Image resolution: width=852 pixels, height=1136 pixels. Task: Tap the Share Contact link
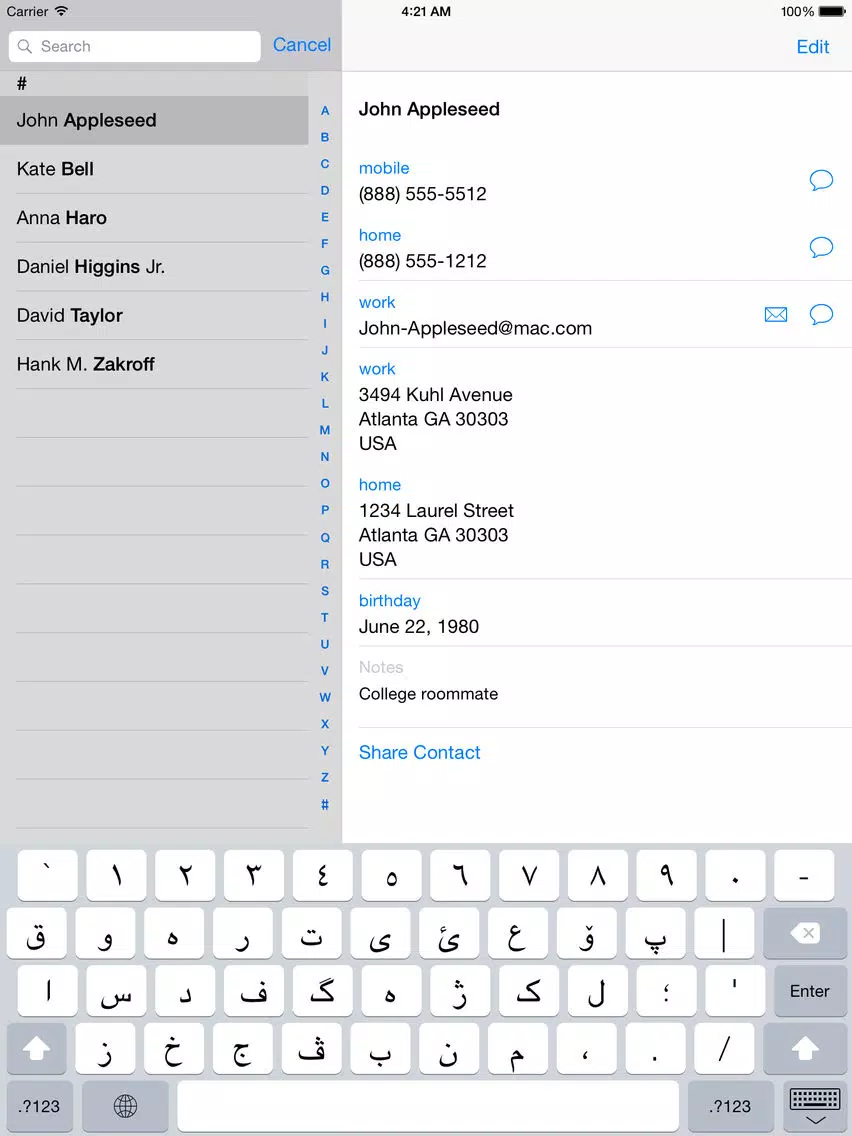coord(419,753)
